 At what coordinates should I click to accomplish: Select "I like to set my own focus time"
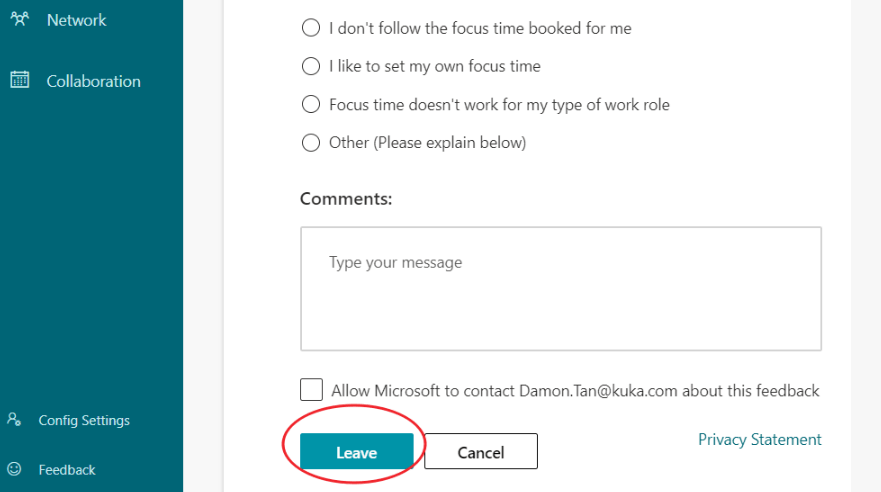311,66
